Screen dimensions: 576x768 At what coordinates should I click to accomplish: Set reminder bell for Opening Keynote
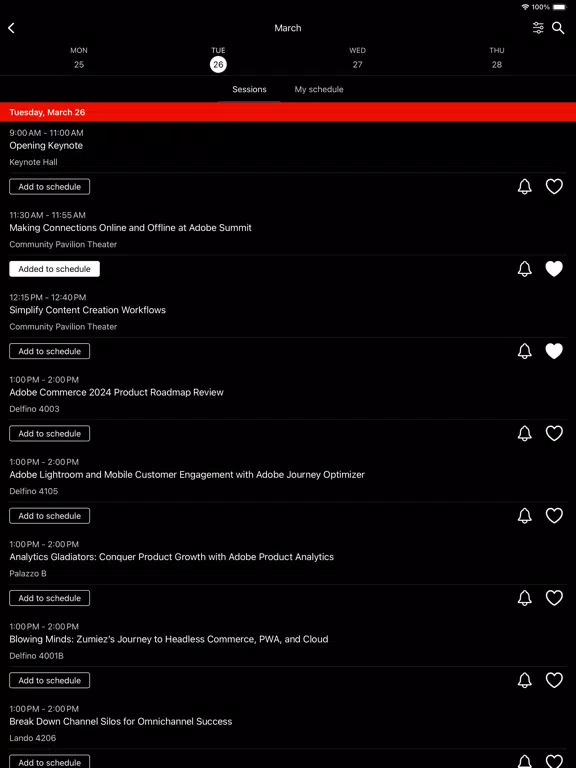coord(525,187)
